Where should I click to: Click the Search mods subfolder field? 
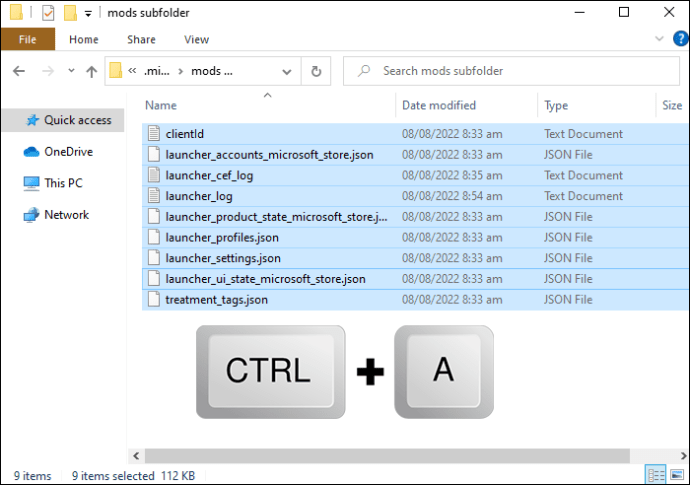tap(511, 71)
